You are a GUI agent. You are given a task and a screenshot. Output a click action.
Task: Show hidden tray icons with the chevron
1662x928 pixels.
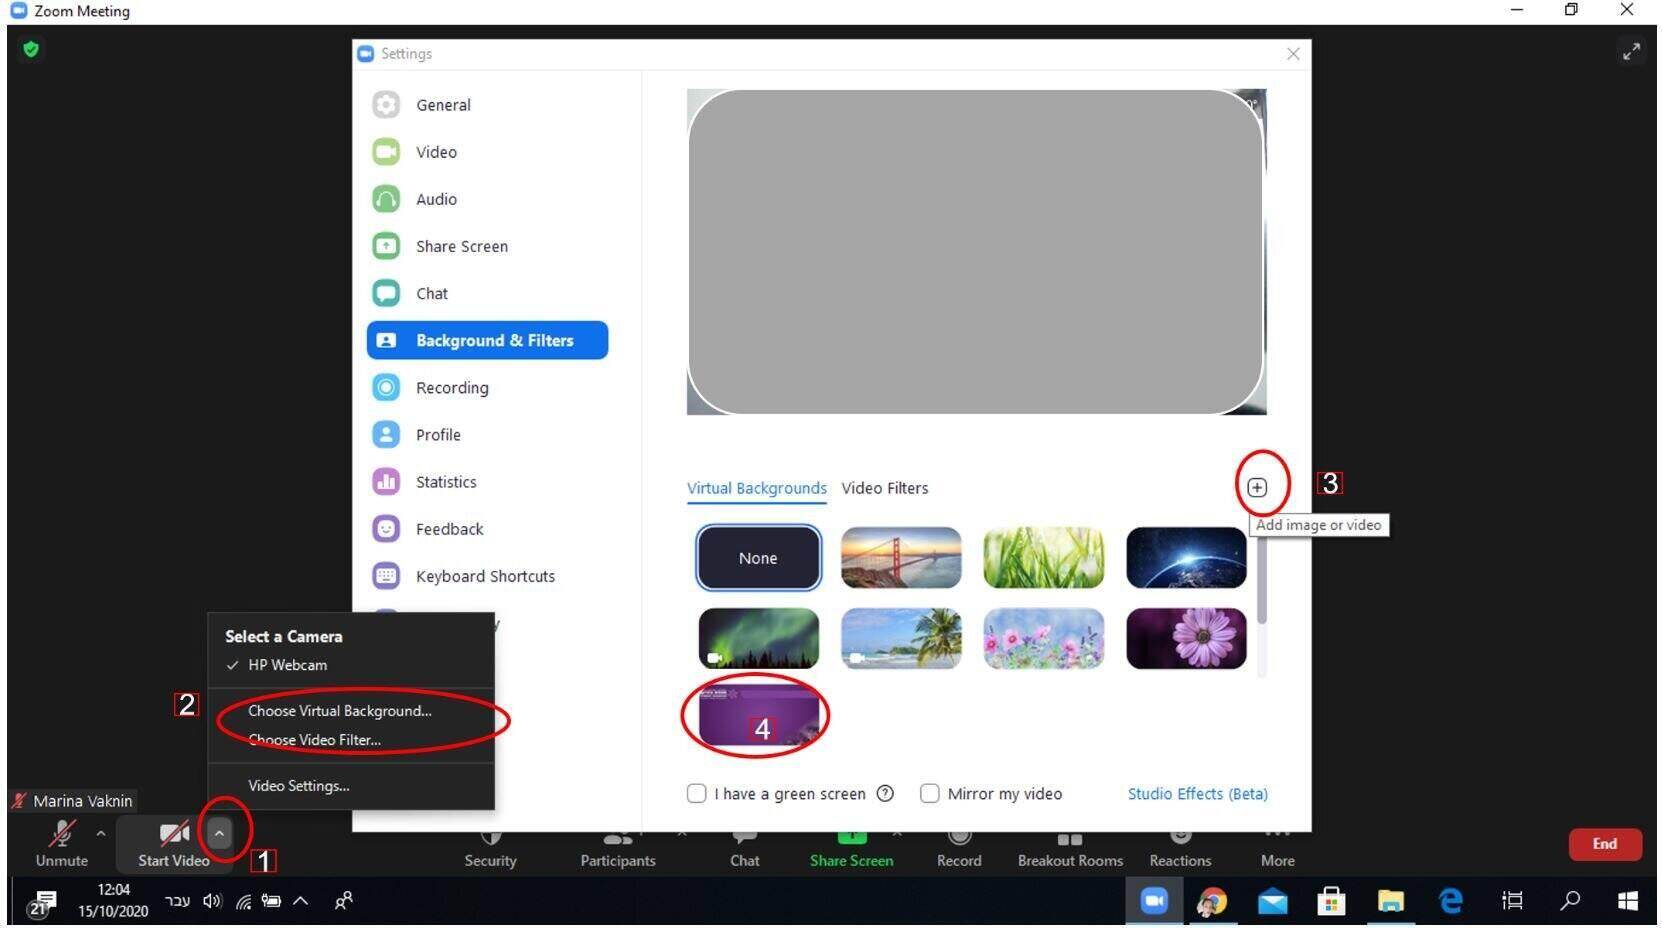tap(300, 901)
